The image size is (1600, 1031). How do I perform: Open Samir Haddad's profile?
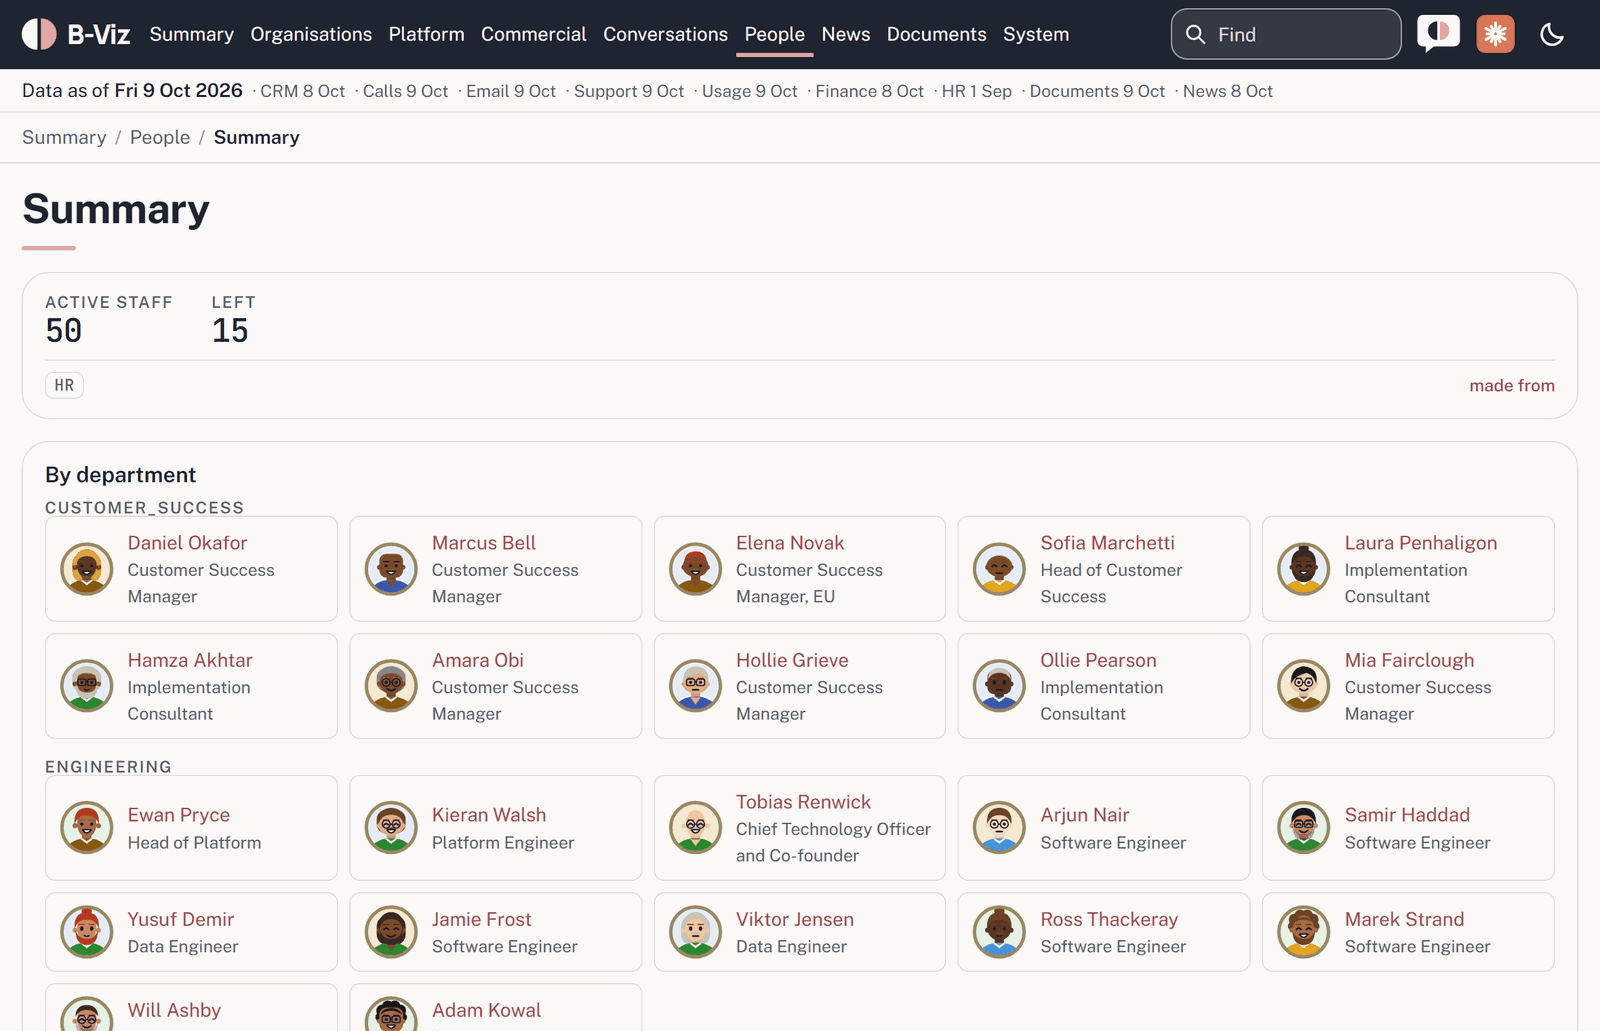point(1407,815)
